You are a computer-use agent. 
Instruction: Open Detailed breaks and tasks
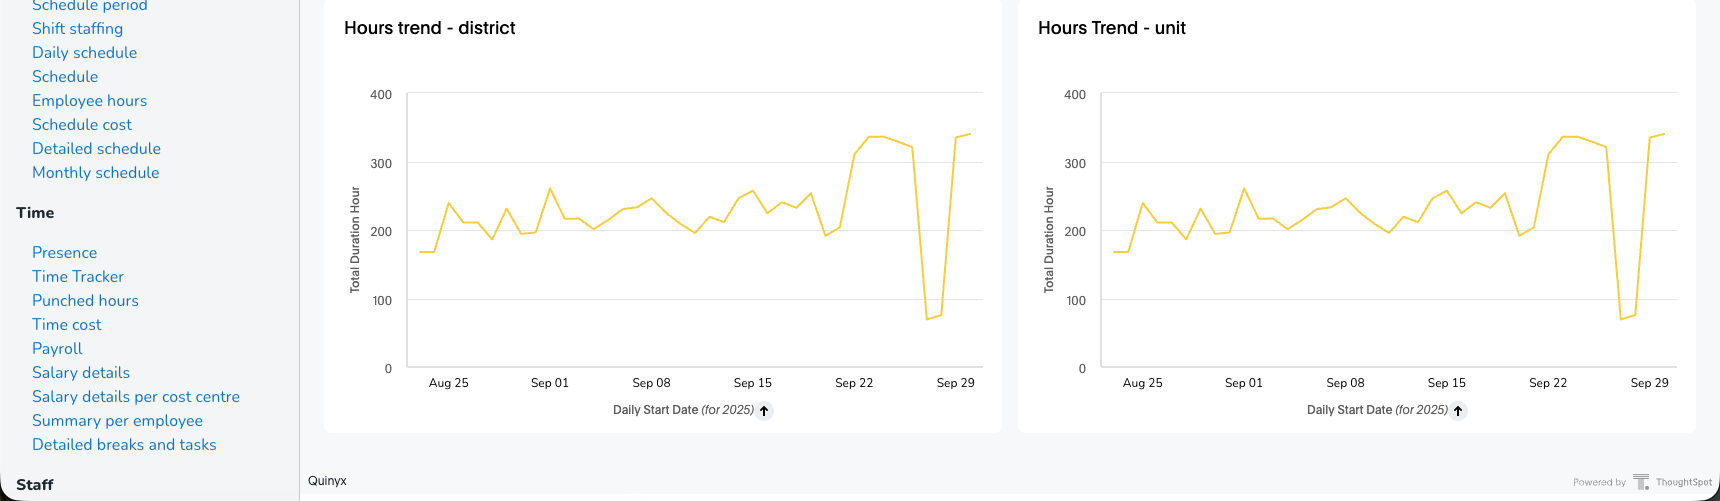coord(124,445)
